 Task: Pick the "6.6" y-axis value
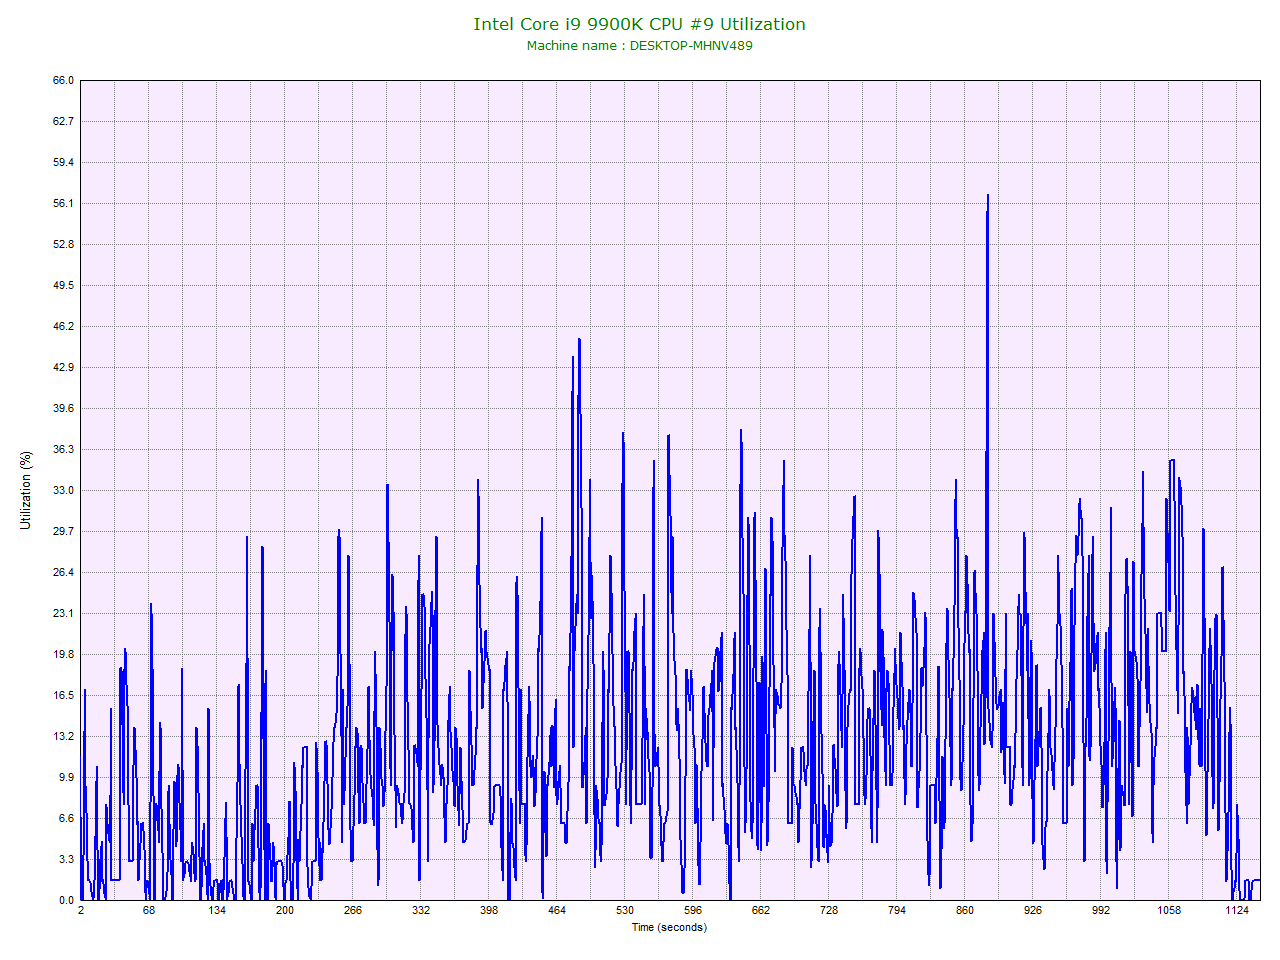(66, 819)
